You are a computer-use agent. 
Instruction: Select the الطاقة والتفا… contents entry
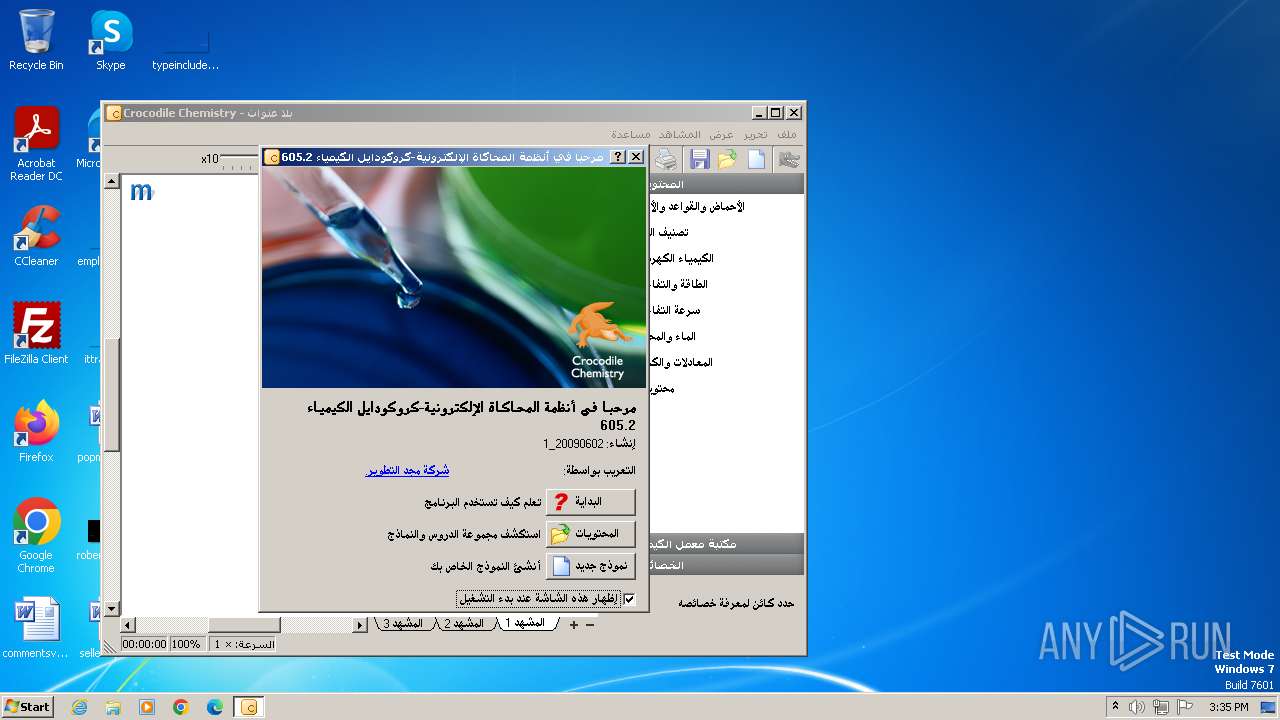pyautogui.click(x=679, y=284)
